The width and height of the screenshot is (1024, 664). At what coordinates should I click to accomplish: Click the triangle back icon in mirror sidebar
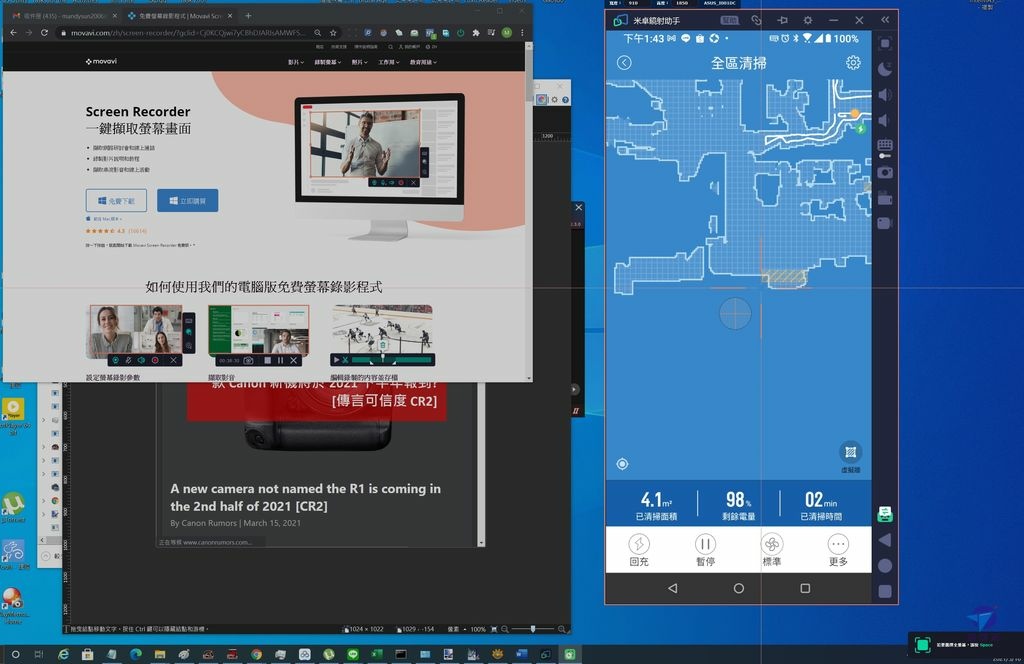885,540
